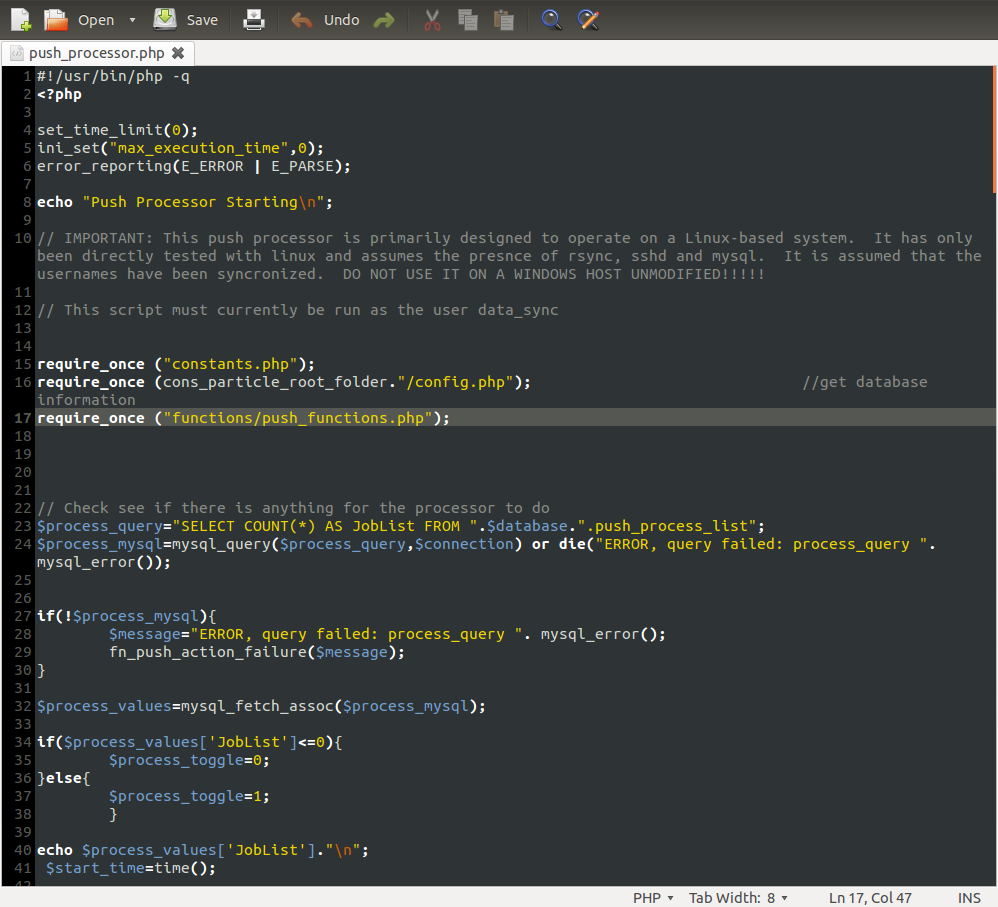Click the Ln 17, Col 47 position indicator
This screenshot has height=907, width=998.
coord(870,898)
